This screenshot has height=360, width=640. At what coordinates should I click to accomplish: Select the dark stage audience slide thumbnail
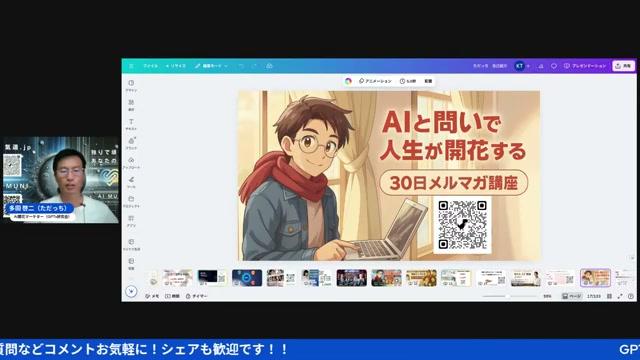tap(351, 278)
